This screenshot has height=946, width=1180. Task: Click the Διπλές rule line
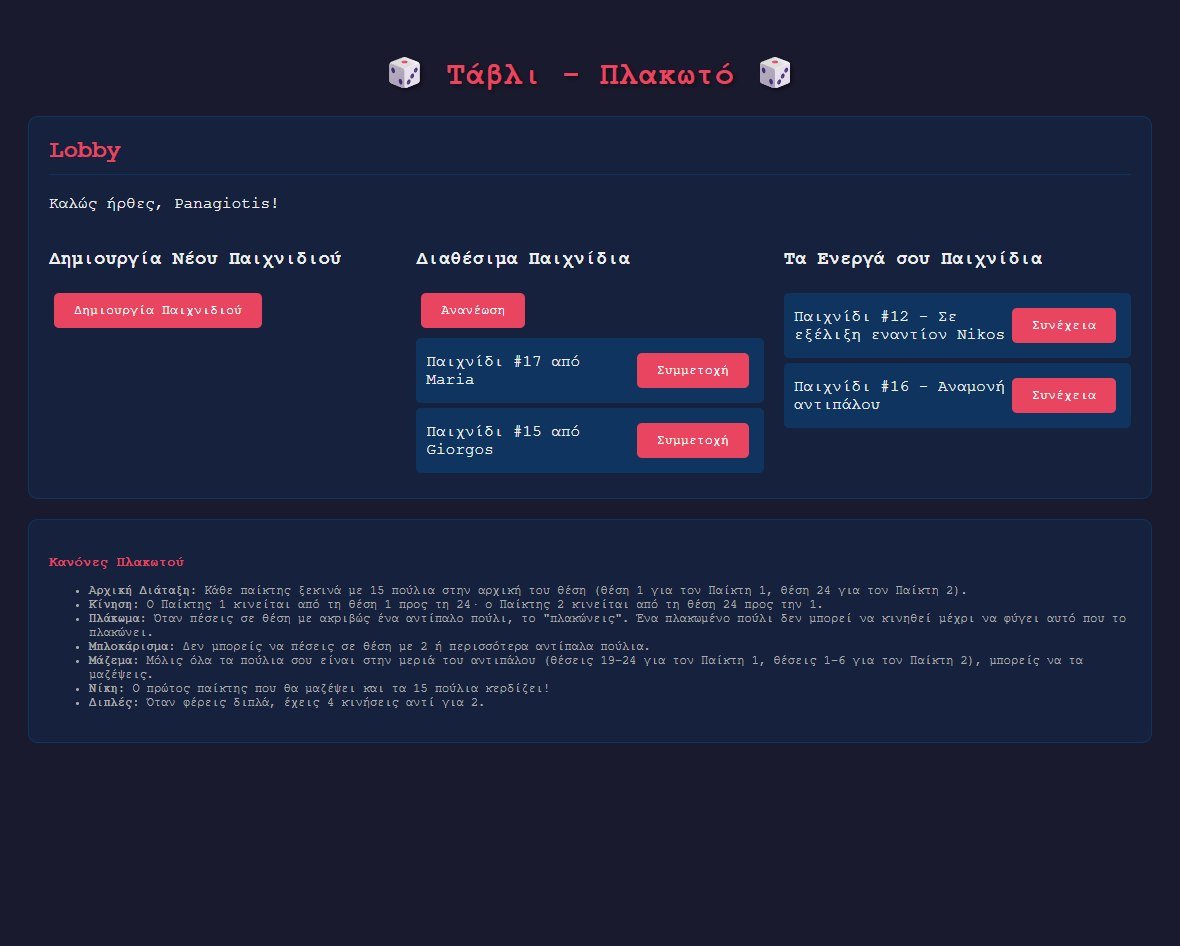click(x=287, y=702)
